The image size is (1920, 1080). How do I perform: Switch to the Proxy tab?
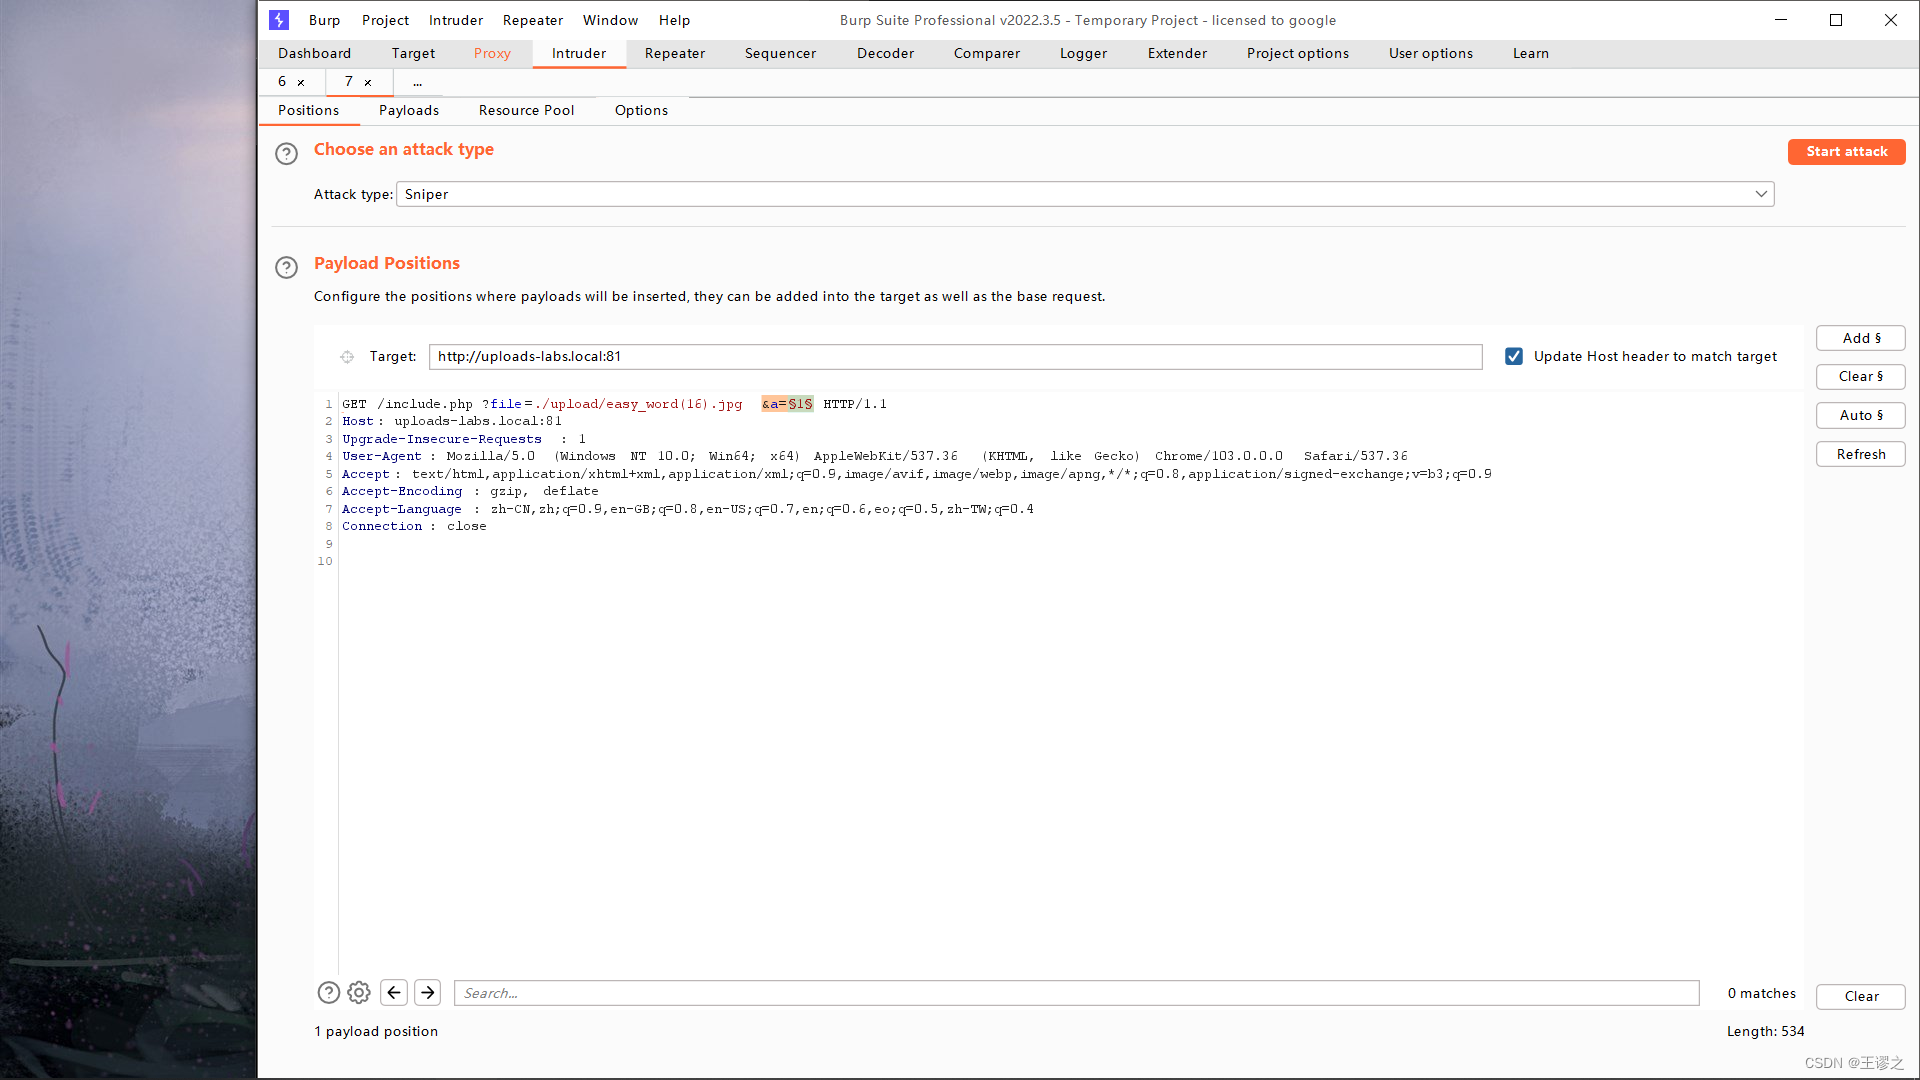(x=492, y=53)
